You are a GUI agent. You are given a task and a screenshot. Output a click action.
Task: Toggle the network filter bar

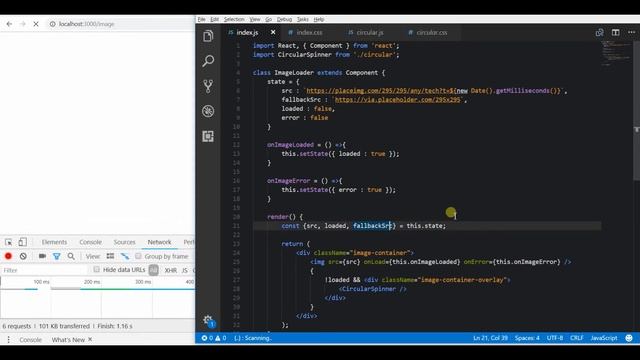point(57,256)
